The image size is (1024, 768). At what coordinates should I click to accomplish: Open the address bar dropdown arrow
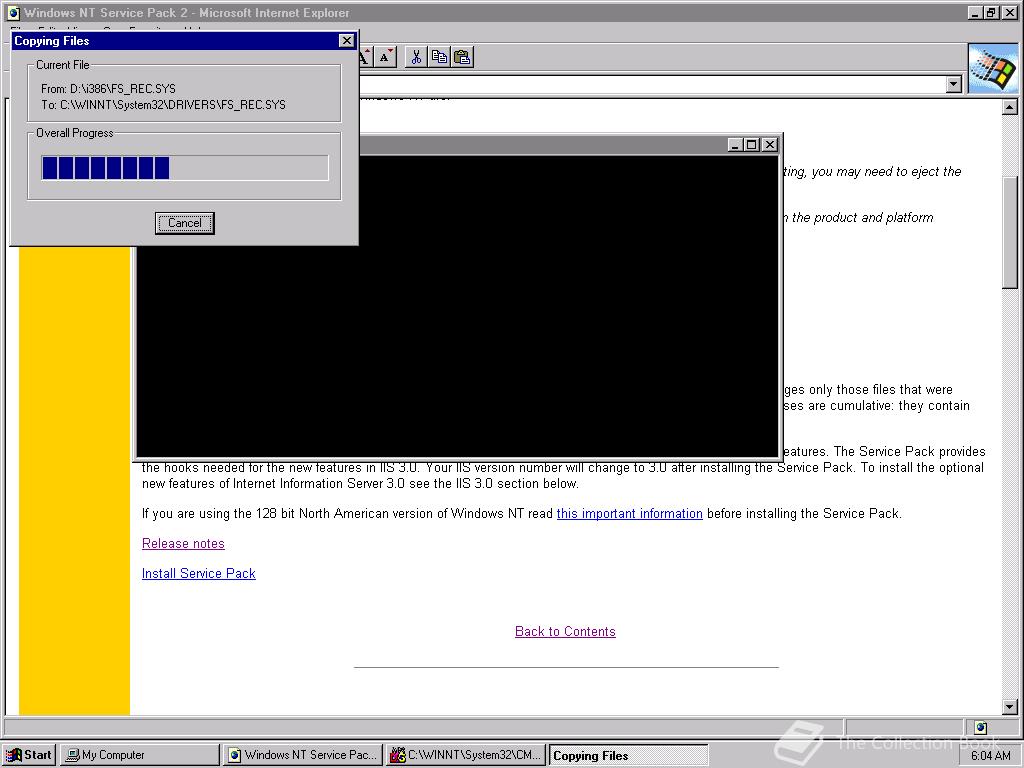(x=953, y=84)
